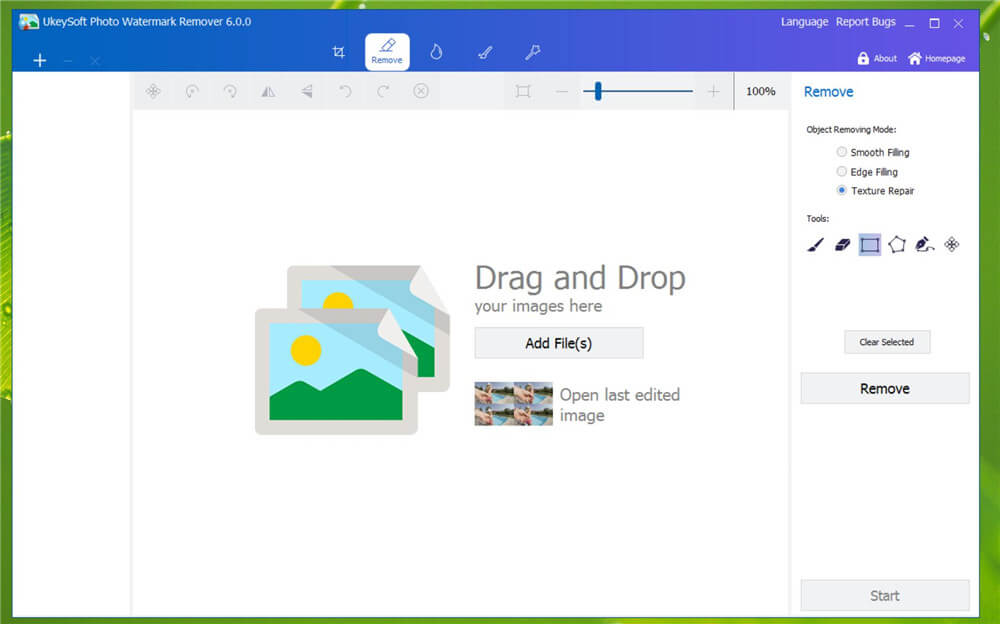Select the freehand pen tool
Image resolution: width=1000 pixels, height=624 pixels.
point(924,244)
